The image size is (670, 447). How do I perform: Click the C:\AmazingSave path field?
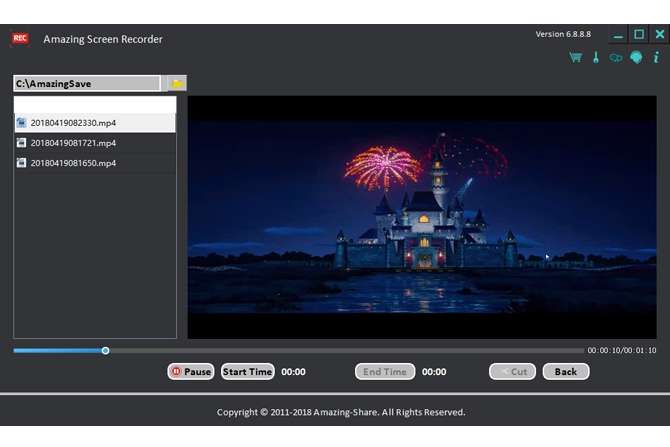[x=87, y=83]
